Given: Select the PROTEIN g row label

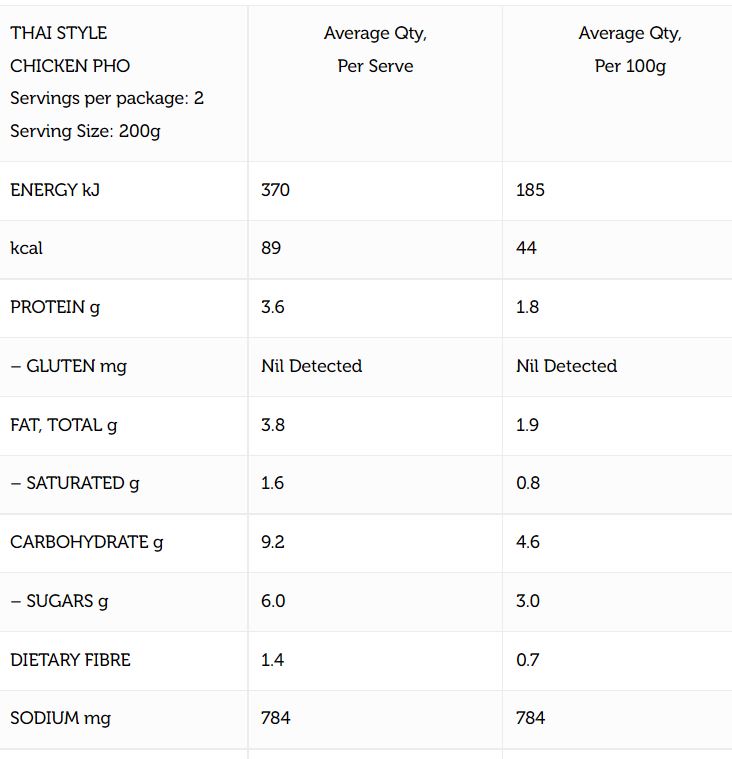Looking at the screenshot, I should tap(55, 307).
